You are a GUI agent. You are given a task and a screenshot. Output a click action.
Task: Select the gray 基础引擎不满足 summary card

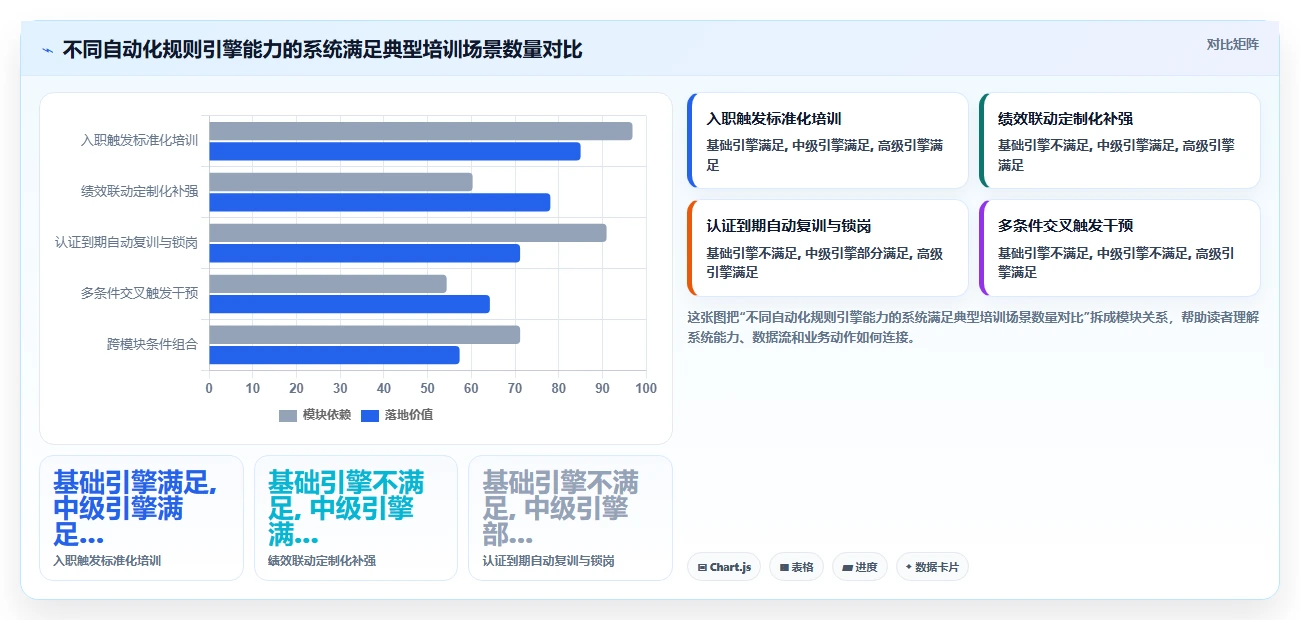pyautogui.click(x=570, y=518)
